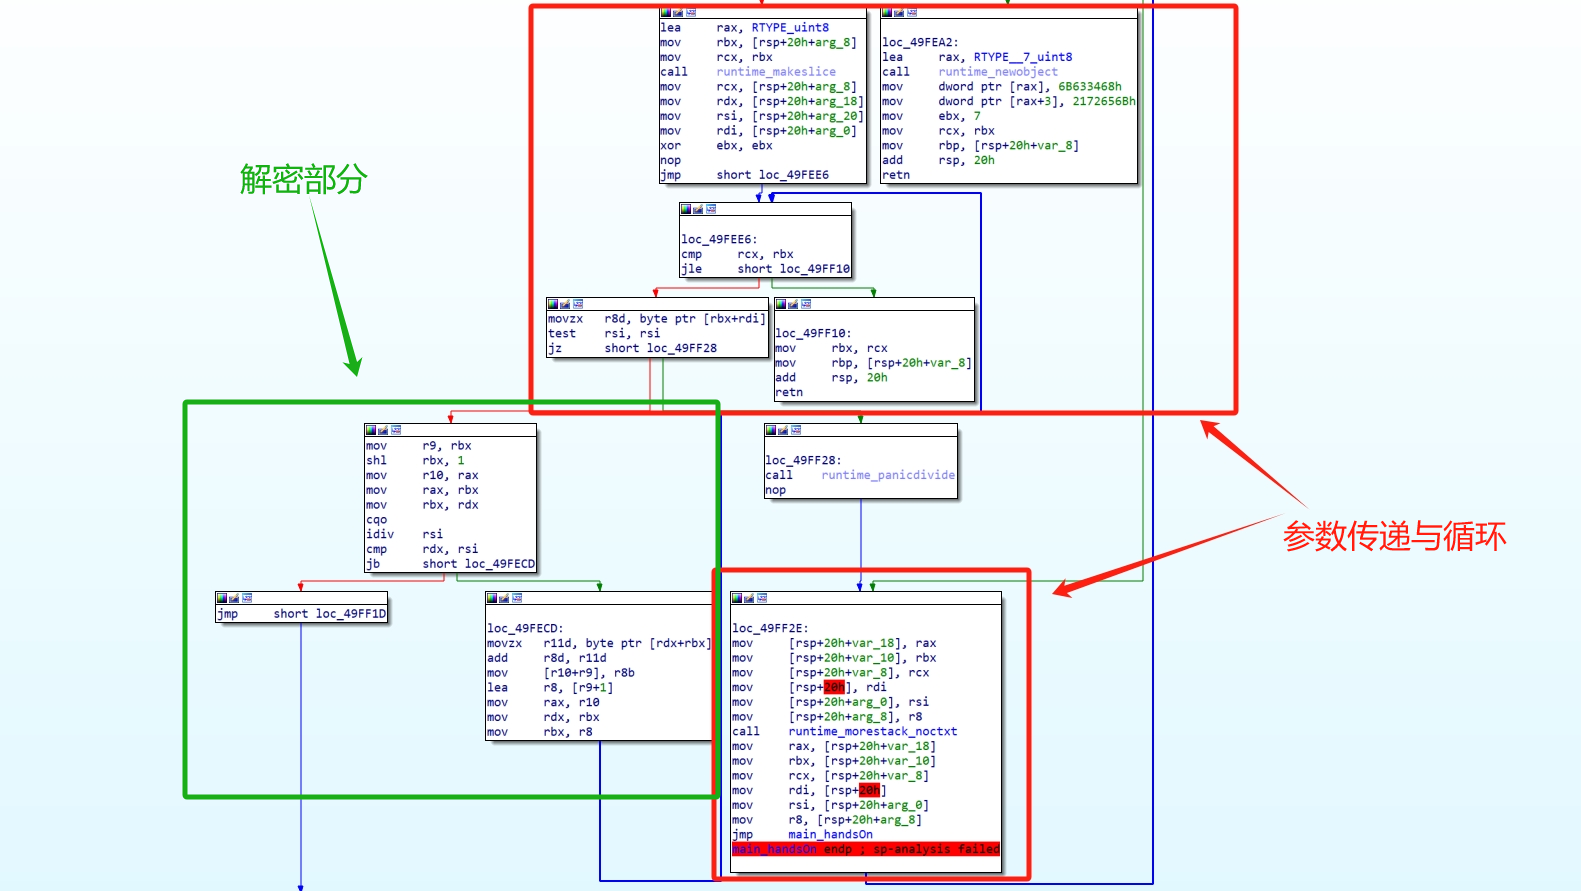Click the color icon on the loc_49FF10 block

pos(780,304)
